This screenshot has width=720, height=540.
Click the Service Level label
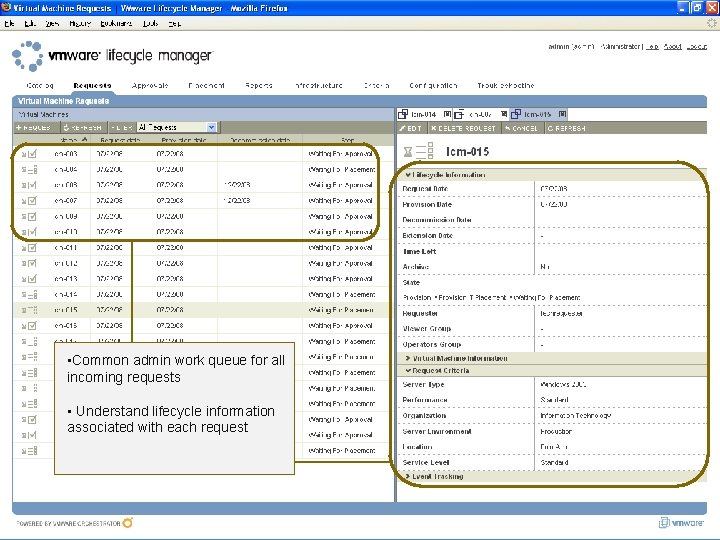426,462
